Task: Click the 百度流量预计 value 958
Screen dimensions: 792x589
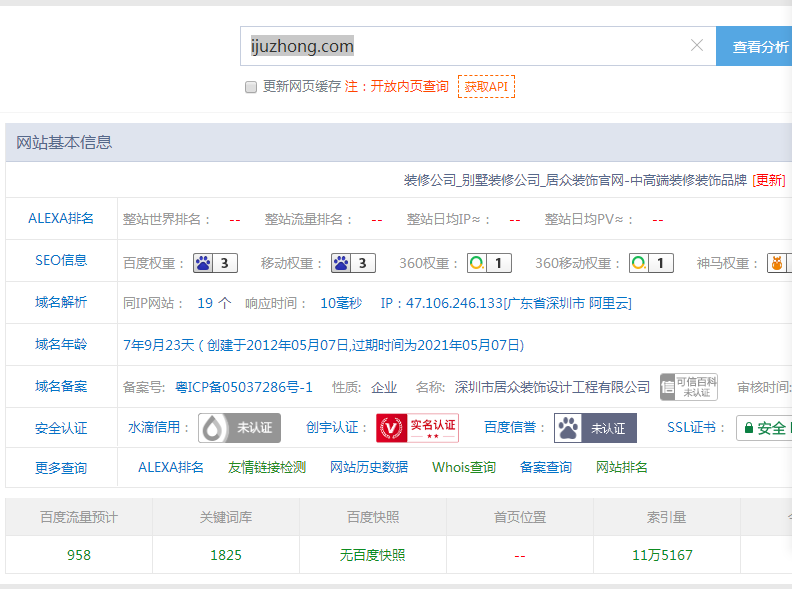Action: 79,555
